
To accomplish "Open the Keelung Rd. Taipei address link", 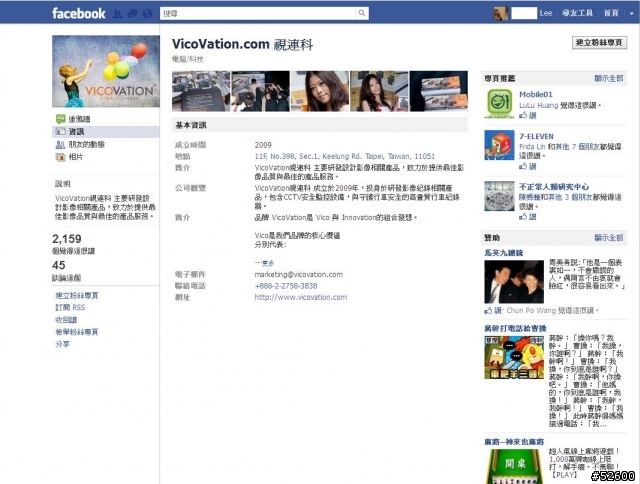I will tap(345, 156).
